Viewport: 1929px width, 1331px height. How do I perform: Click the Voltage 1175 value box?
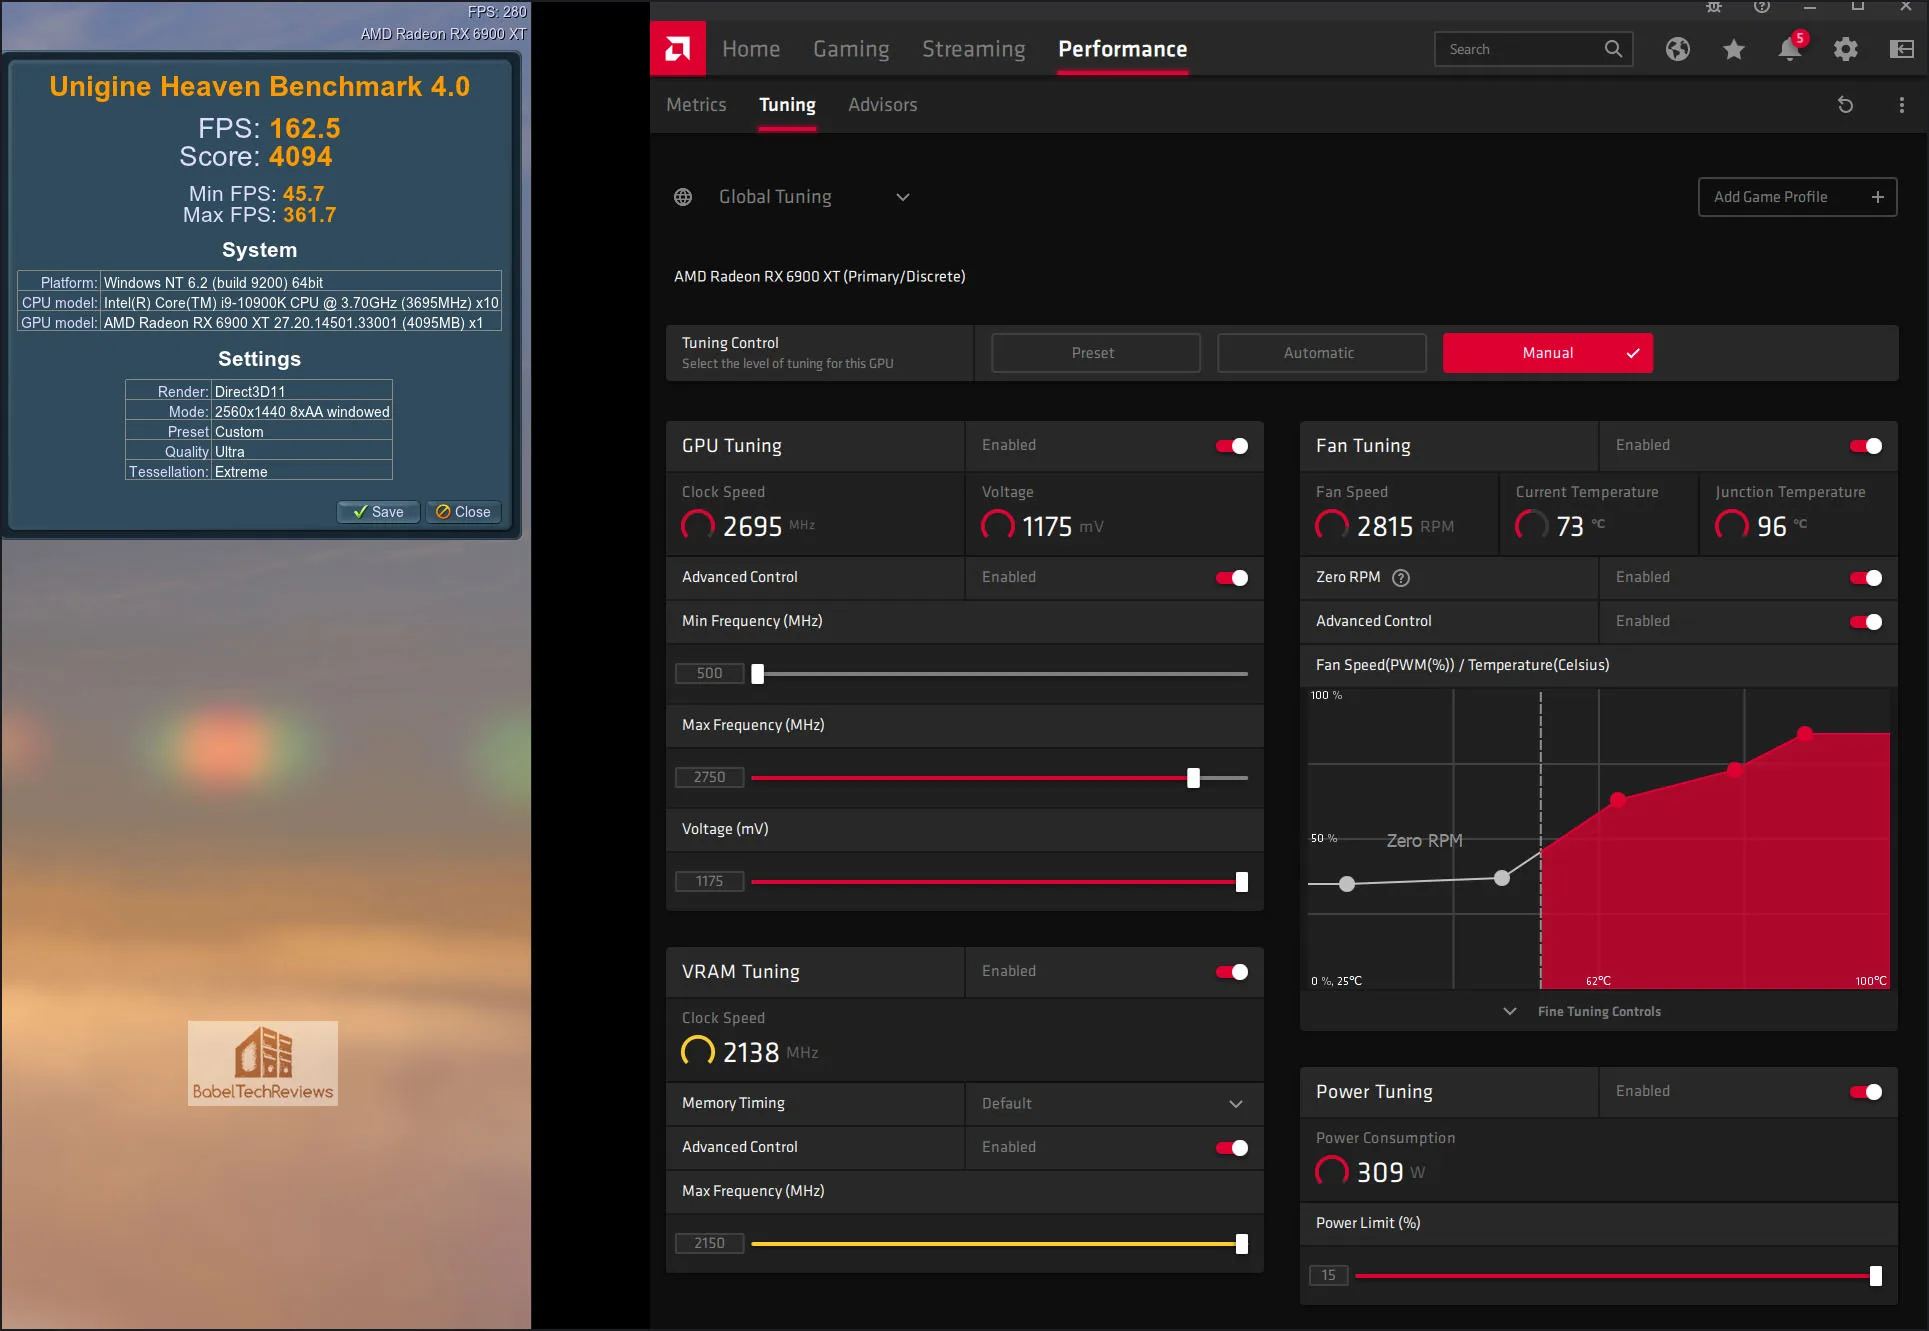coord(710,881)
